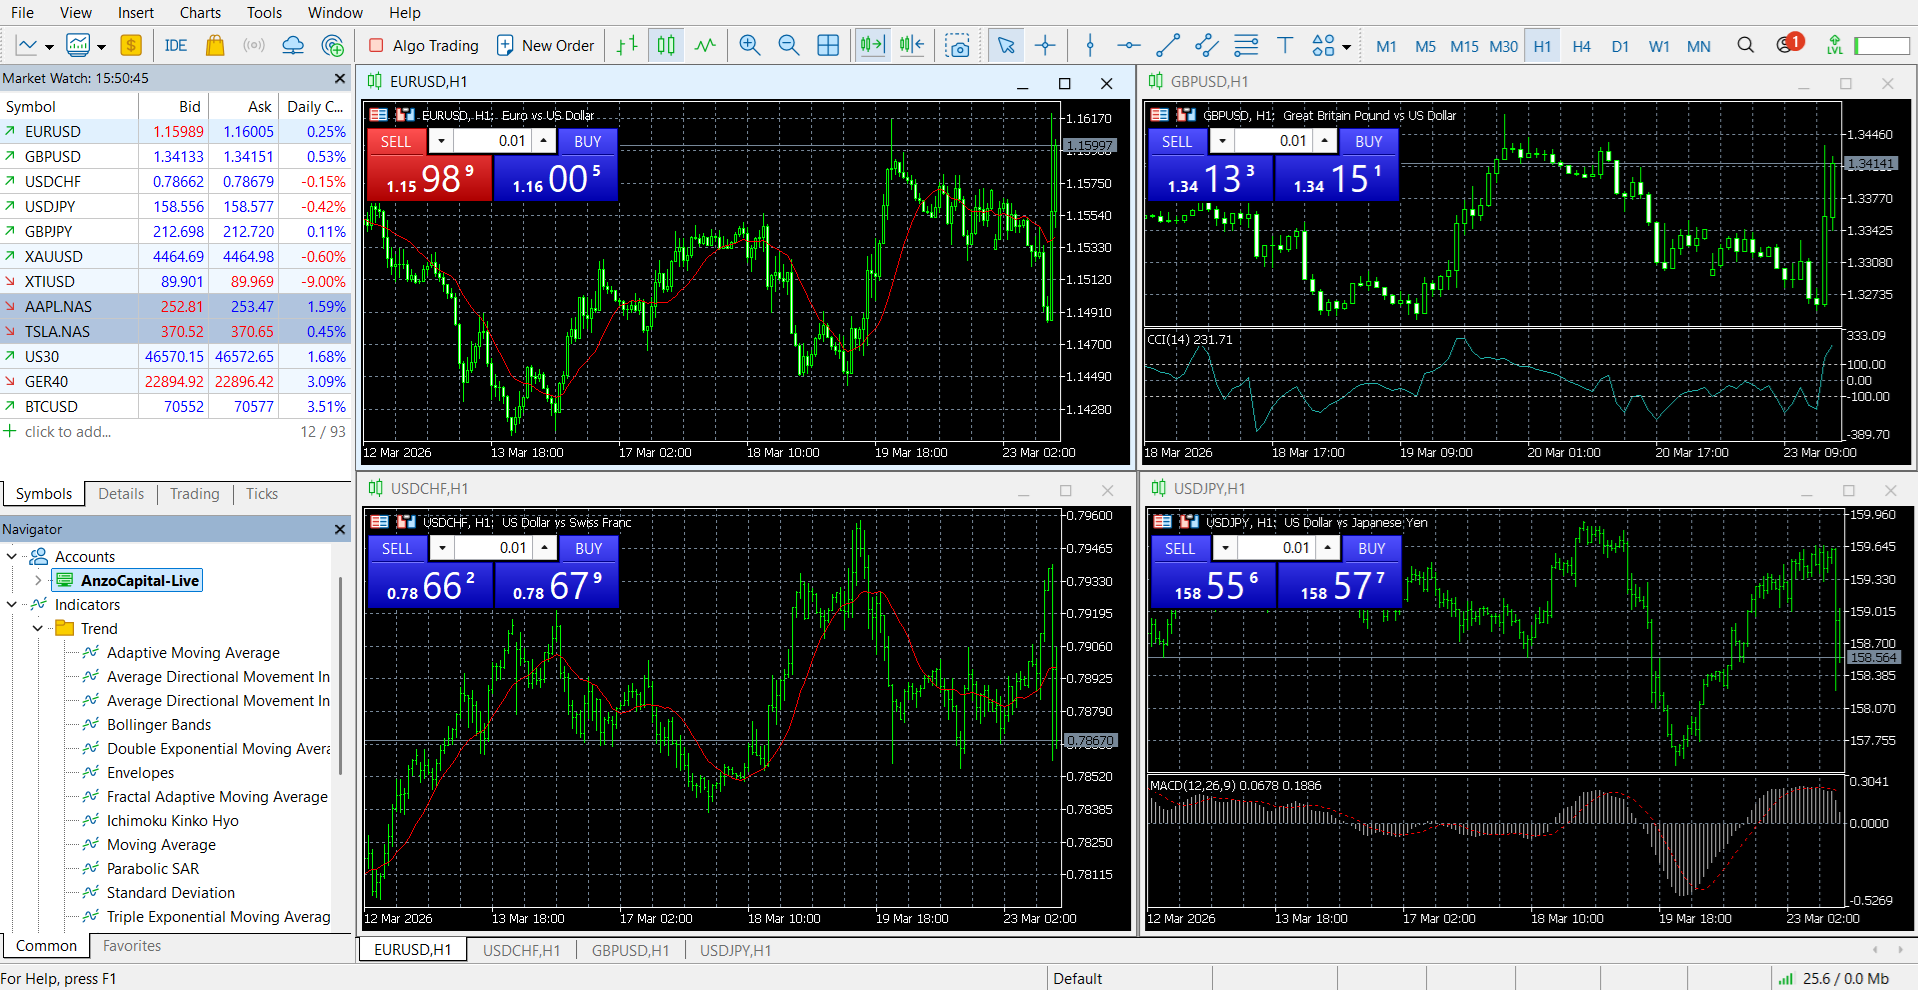Switch chart to bar chart mode
Image resolution: width=1918 pixels, height=990 pixels.
coord(627,45)
